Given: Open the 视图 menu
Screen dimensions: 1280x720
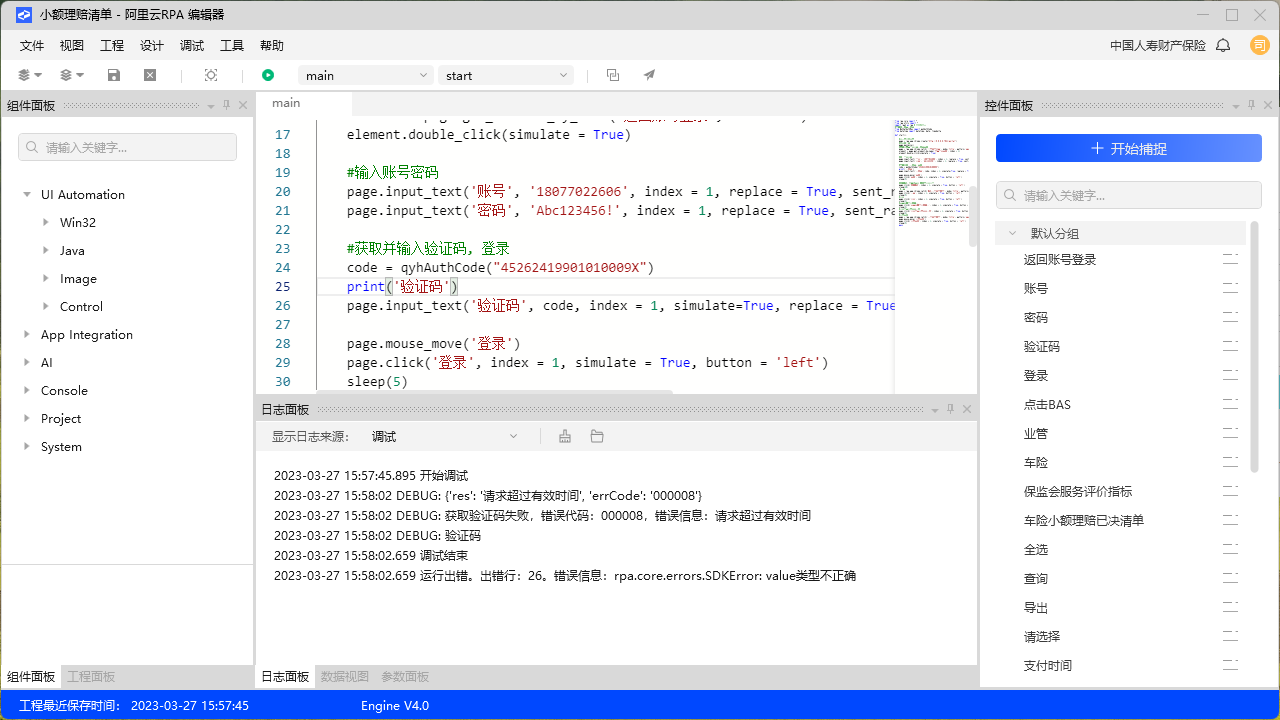Looking at the screenshot, I should click(72, 46).
